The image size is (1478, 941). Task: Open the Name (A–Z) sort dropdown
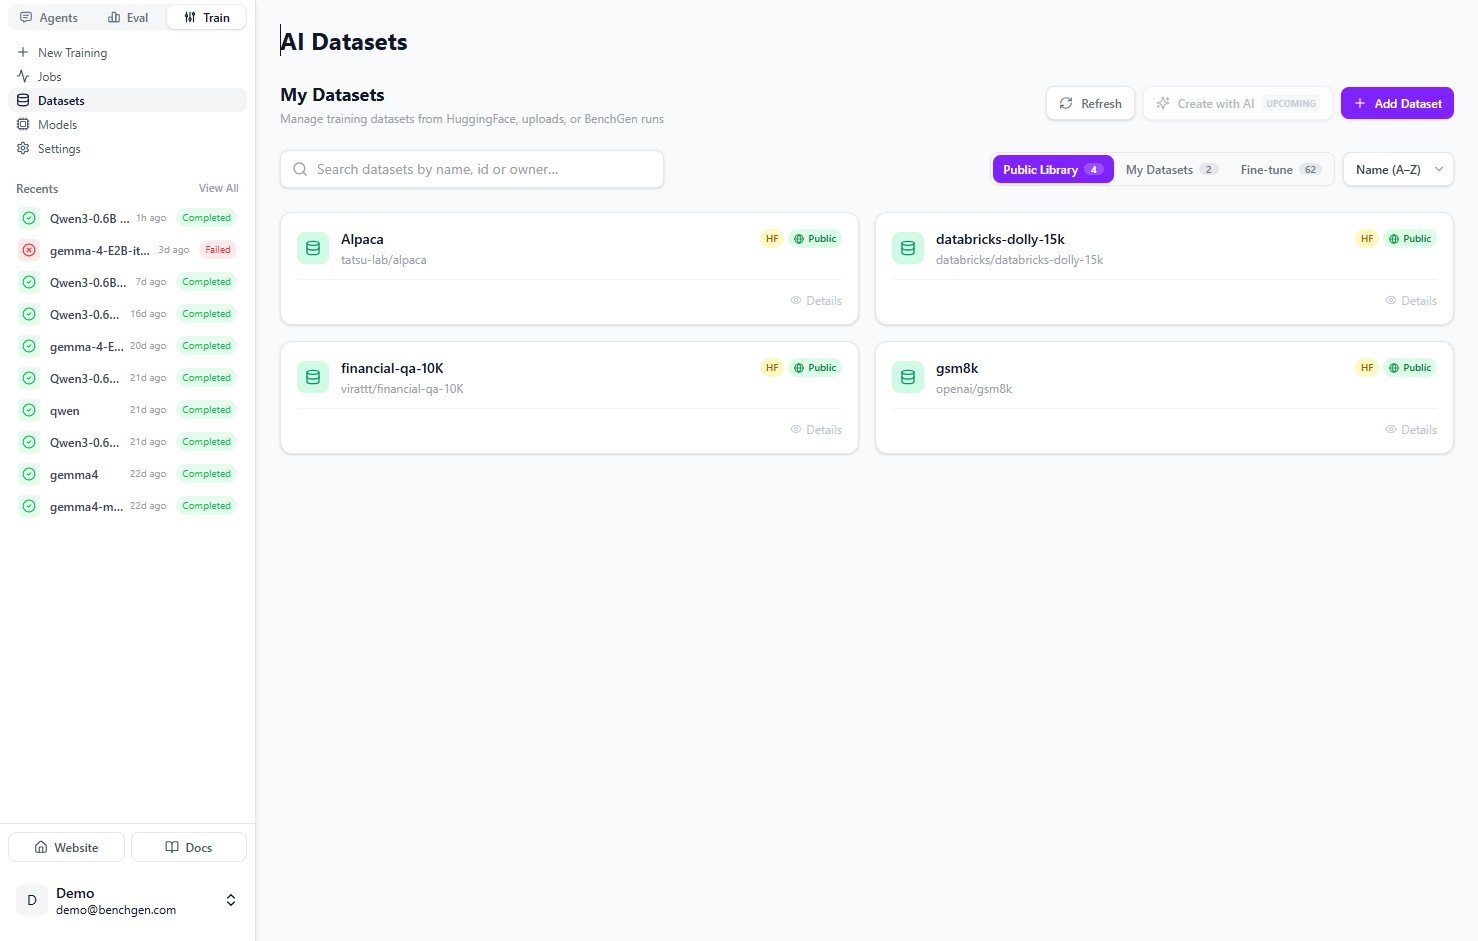click(x=1398, y=169)
